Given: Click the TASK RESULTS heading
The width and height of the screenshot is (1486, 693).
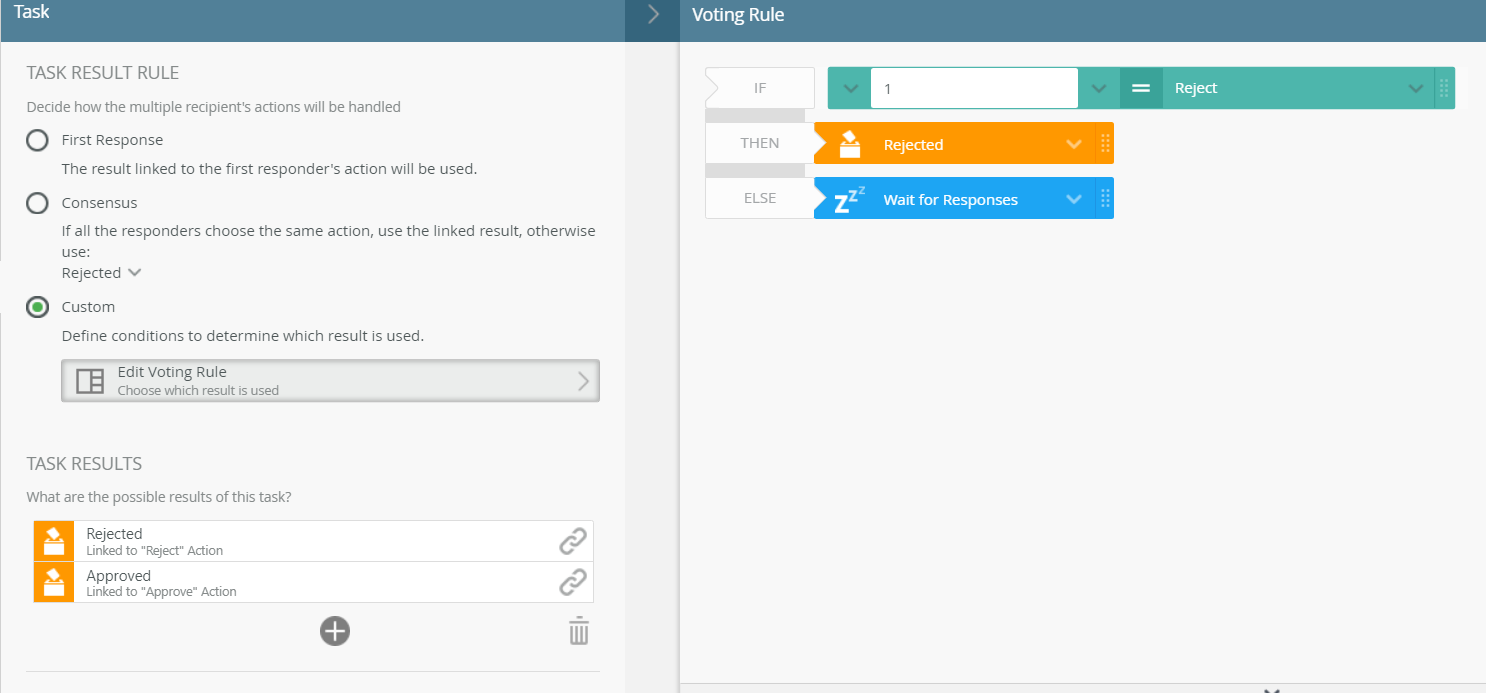Looking at the screenshot, I should [84, 464].
